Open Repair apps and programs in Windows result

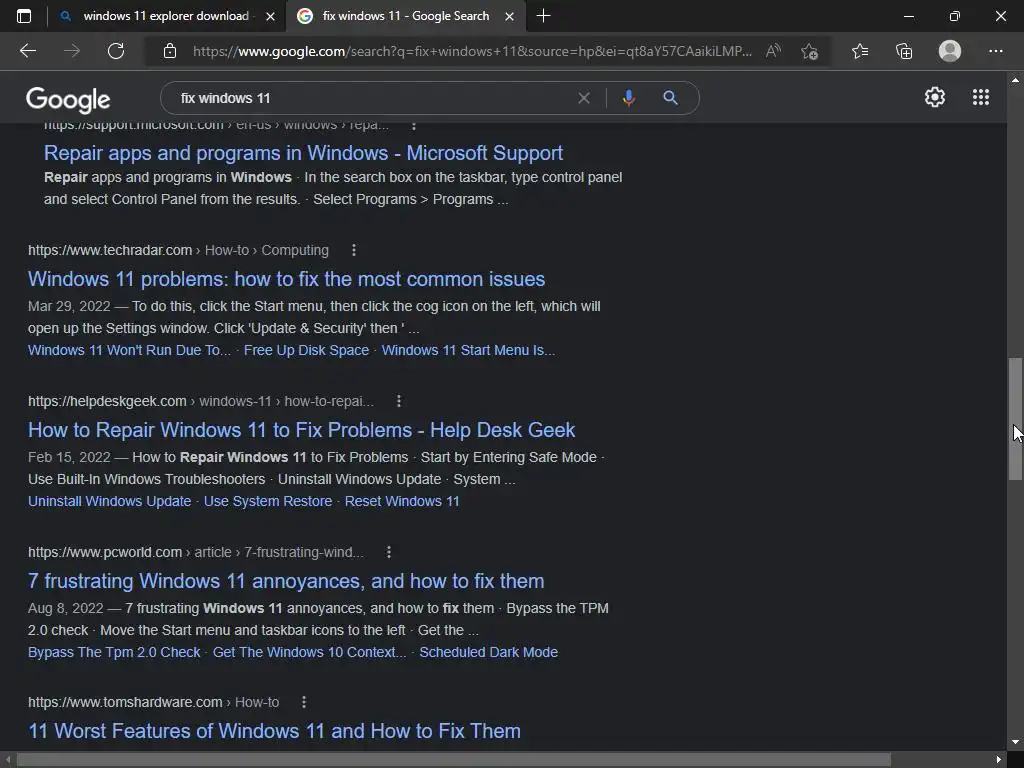[x=303, y=153]
